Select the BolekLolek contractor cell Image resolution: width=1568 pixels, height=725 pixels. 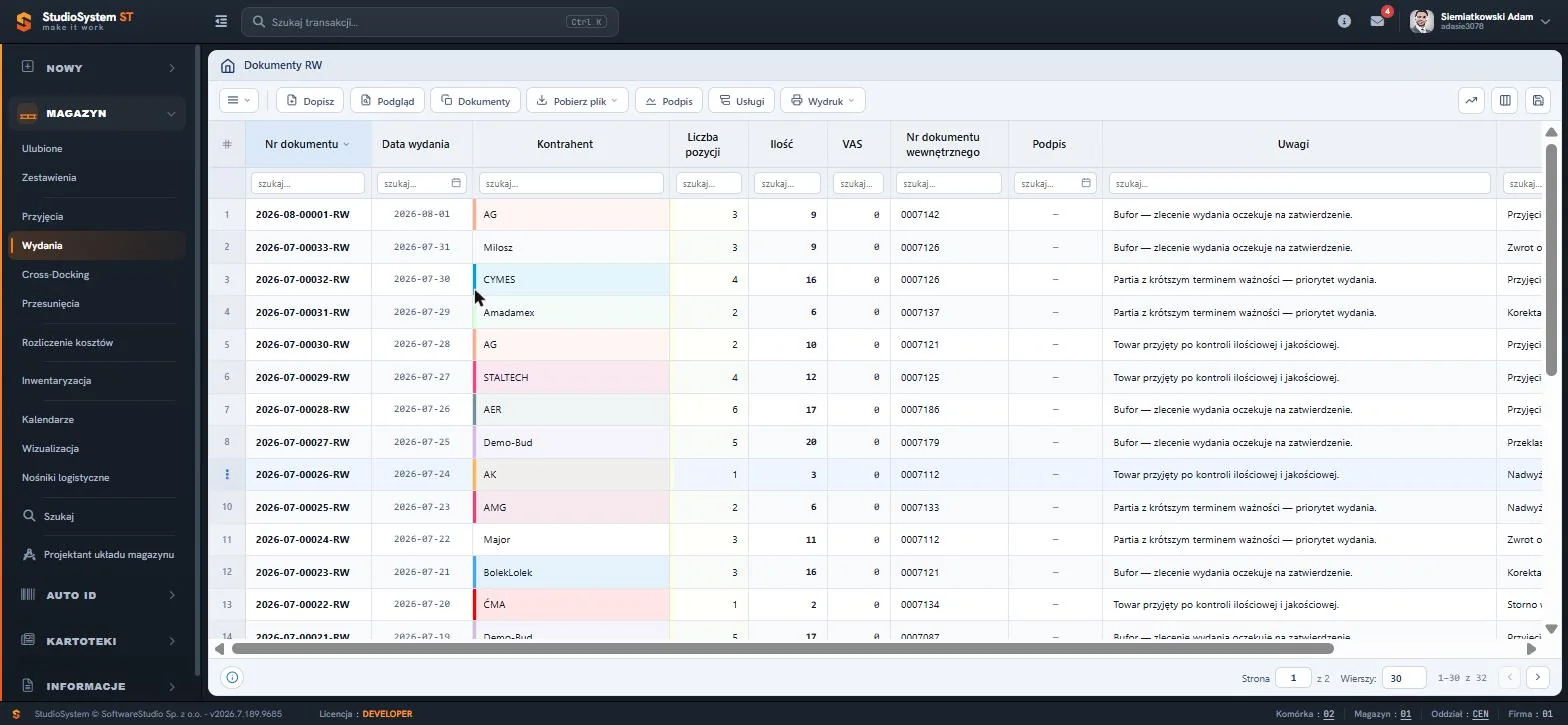[571, 573]
